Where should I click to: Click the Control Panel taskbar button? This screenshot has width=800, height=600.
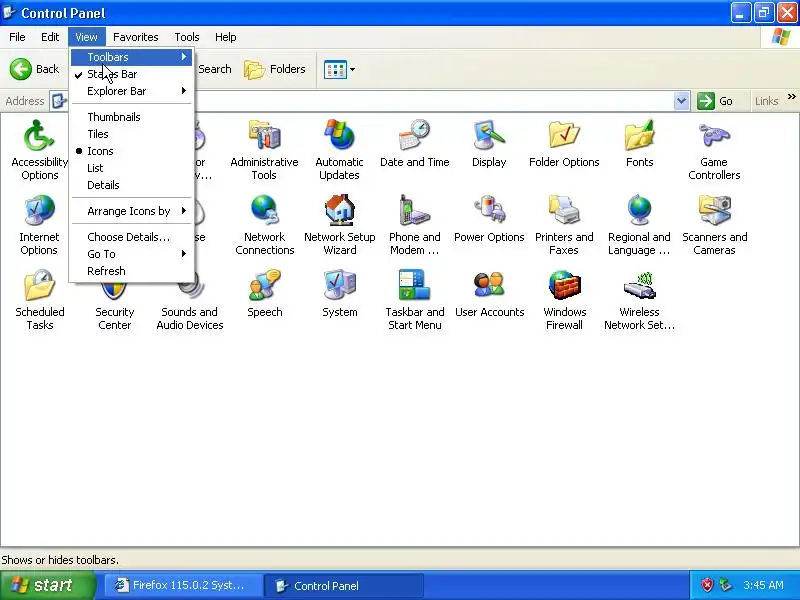tap(343, 585)
